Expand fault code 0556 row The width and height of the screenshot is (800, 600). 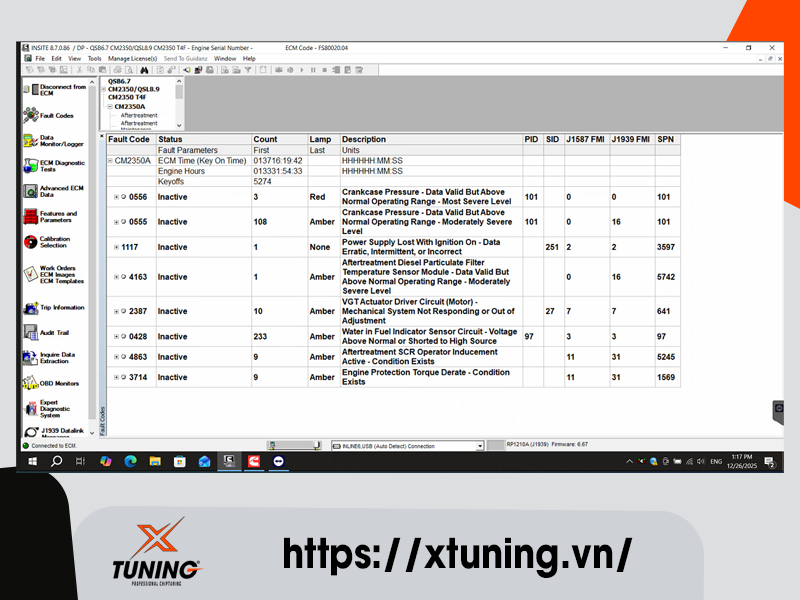pyautogui.click(x=116, y=198)
